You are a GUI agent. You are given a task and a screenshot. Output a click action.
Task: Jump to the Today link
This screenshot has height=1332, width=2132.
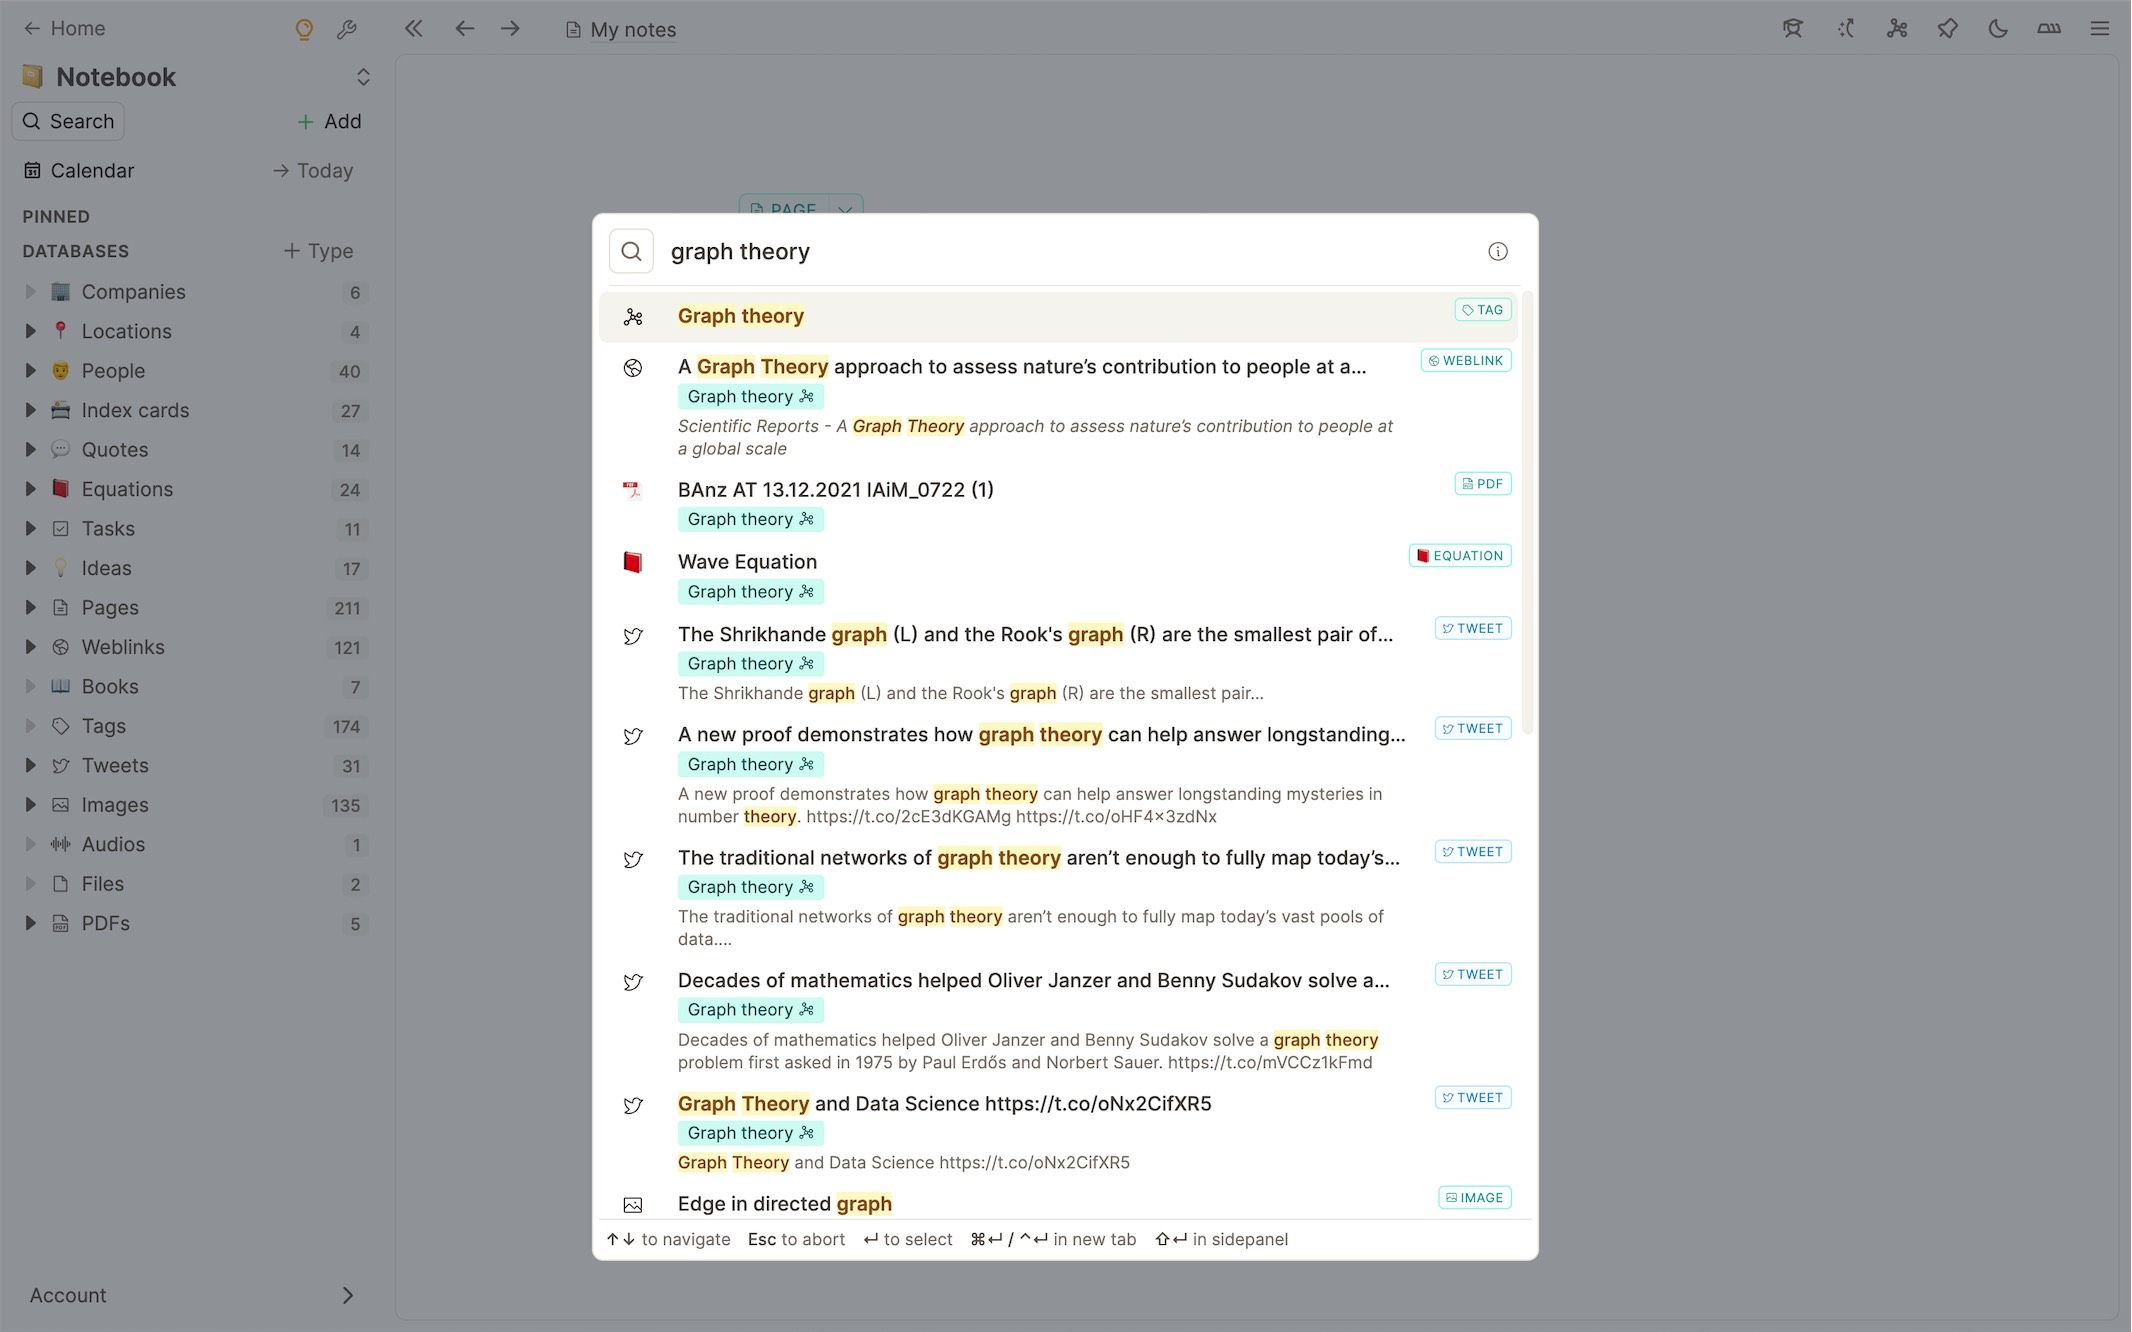pos(313,171)
